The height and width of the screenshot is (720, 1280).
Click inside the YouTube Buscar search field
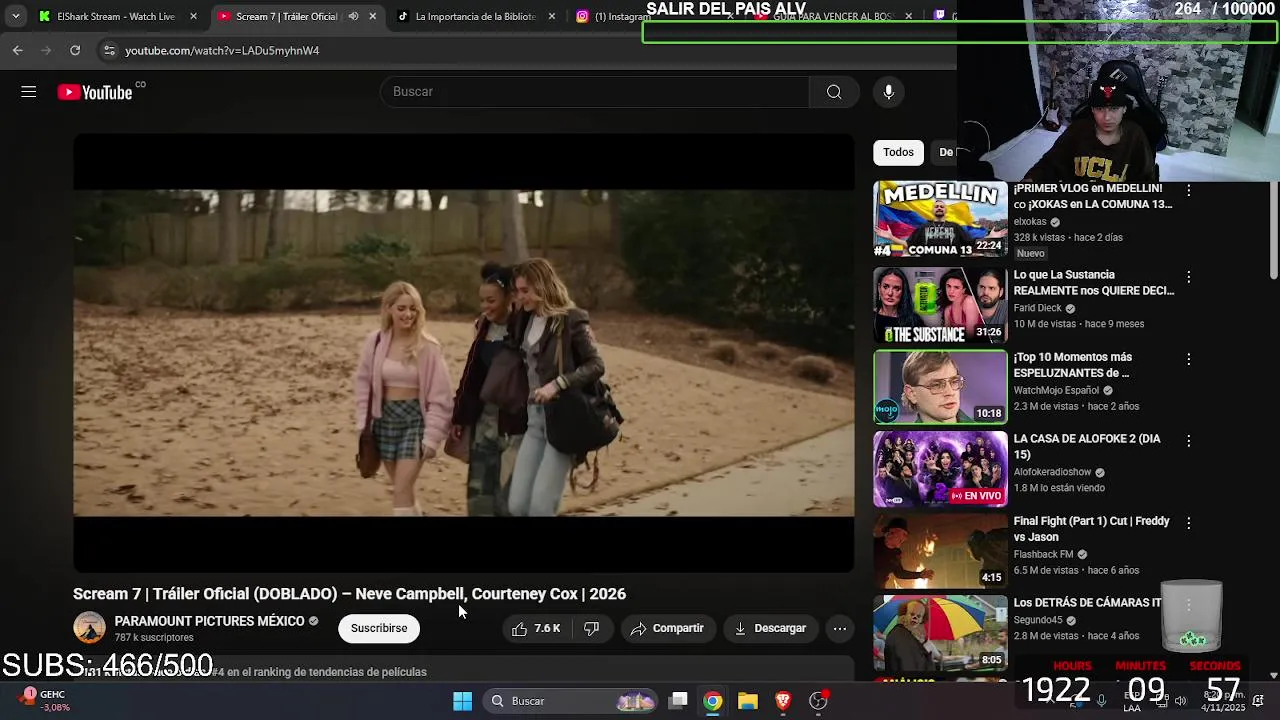point(595,92)
